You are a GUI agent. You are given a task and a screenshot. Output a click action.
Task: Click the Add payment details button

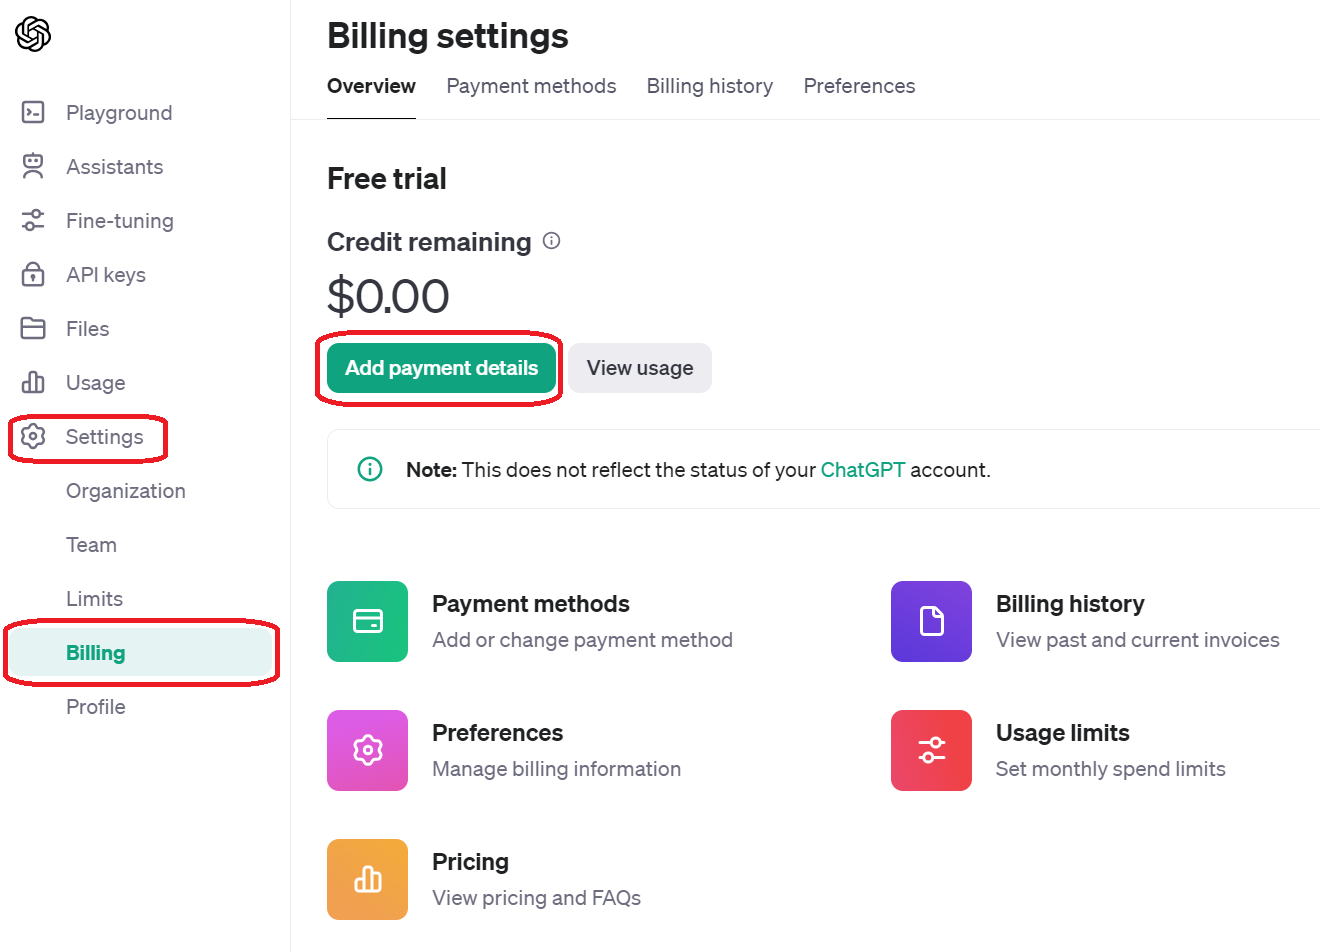click(x=441, y=368)
